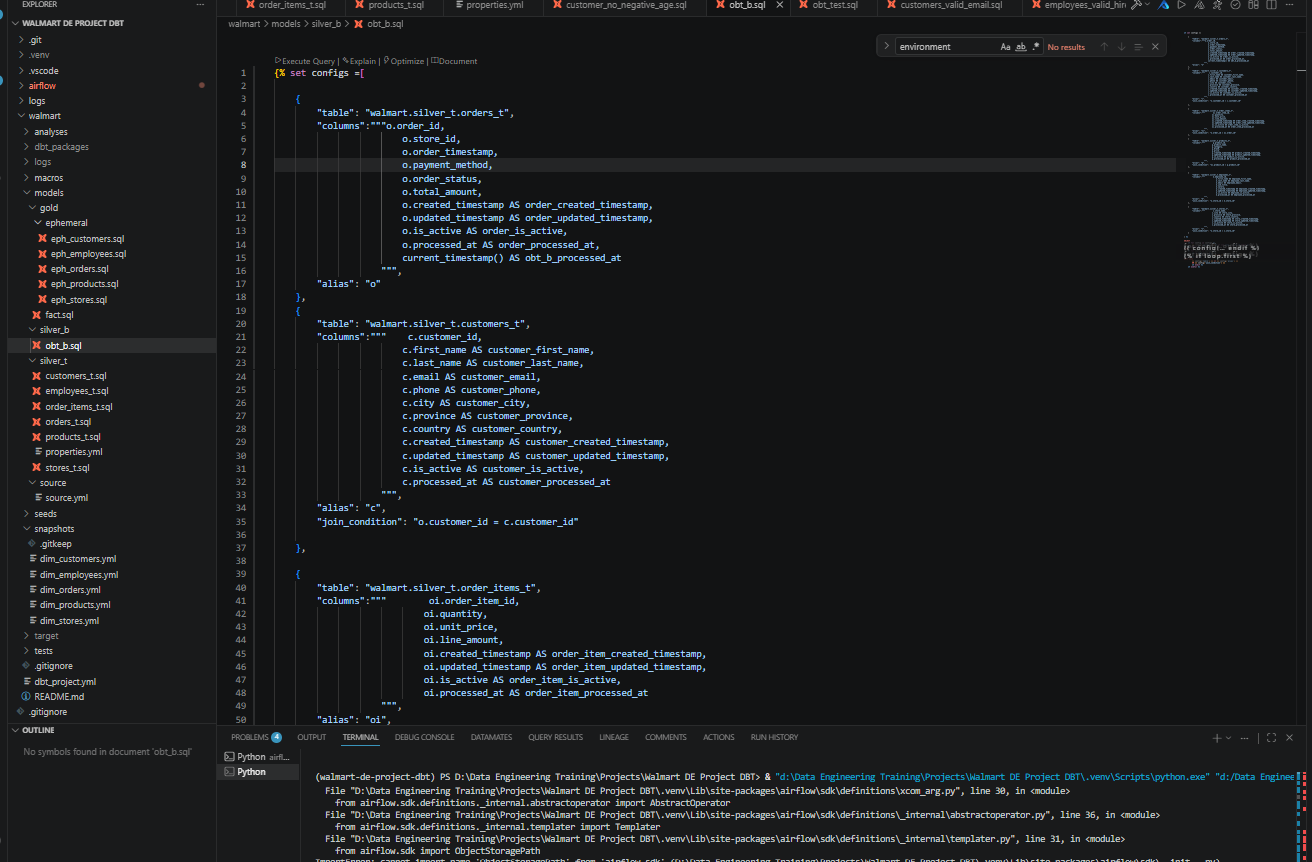Toggle Match Whole Word in find widget
The height and width of the screenshot is (862, 1312).
[1020, 47]
